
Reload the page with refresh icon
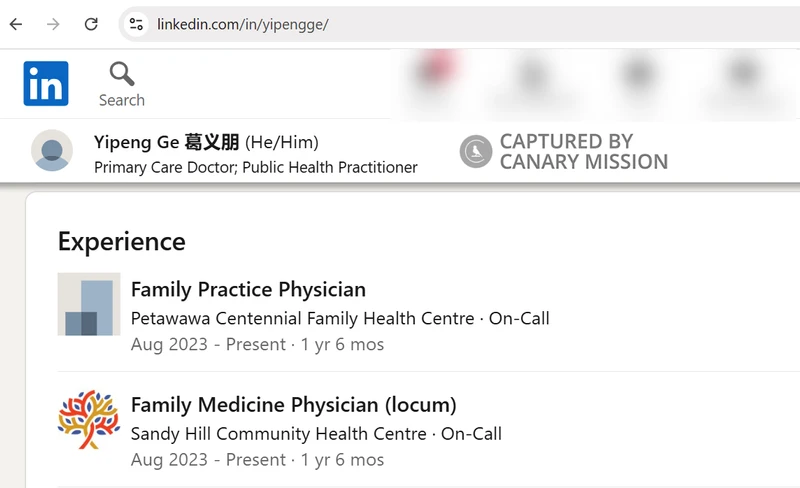click(x=91, y=24)
